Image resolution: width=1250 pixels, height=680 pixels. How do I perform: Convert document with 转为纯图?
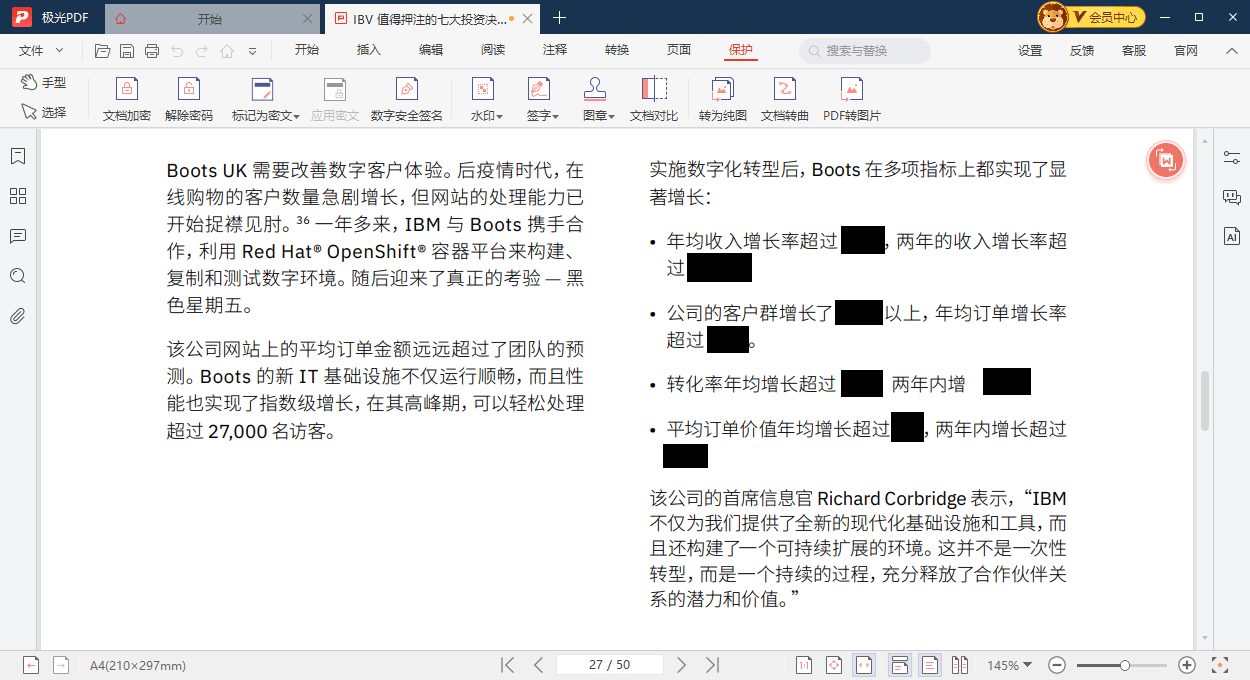723,100
